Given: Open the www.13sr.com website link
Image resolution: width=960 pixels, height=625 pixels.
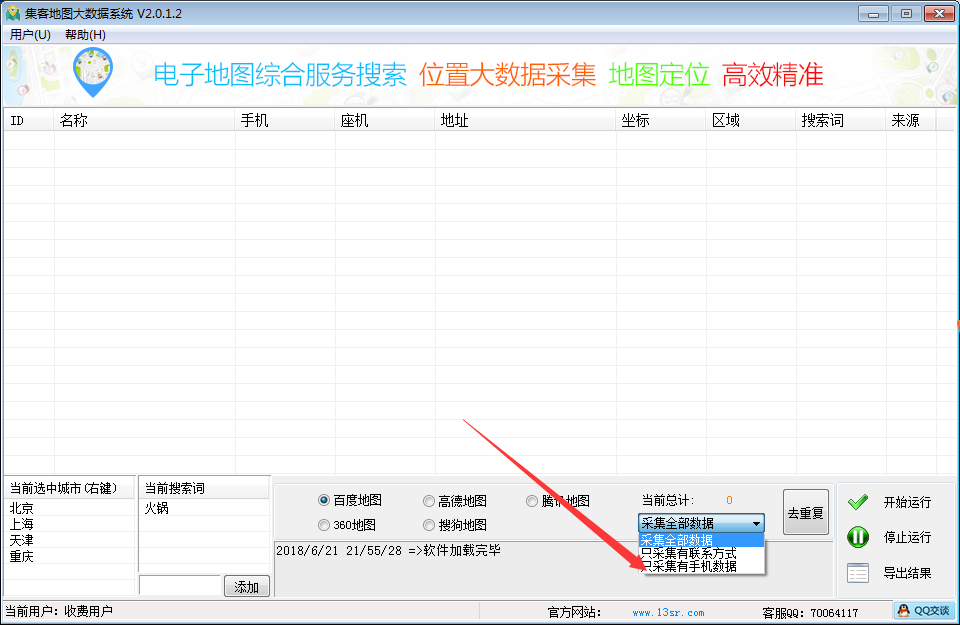Looking at the screenshot, I should [x=668, y=613].
